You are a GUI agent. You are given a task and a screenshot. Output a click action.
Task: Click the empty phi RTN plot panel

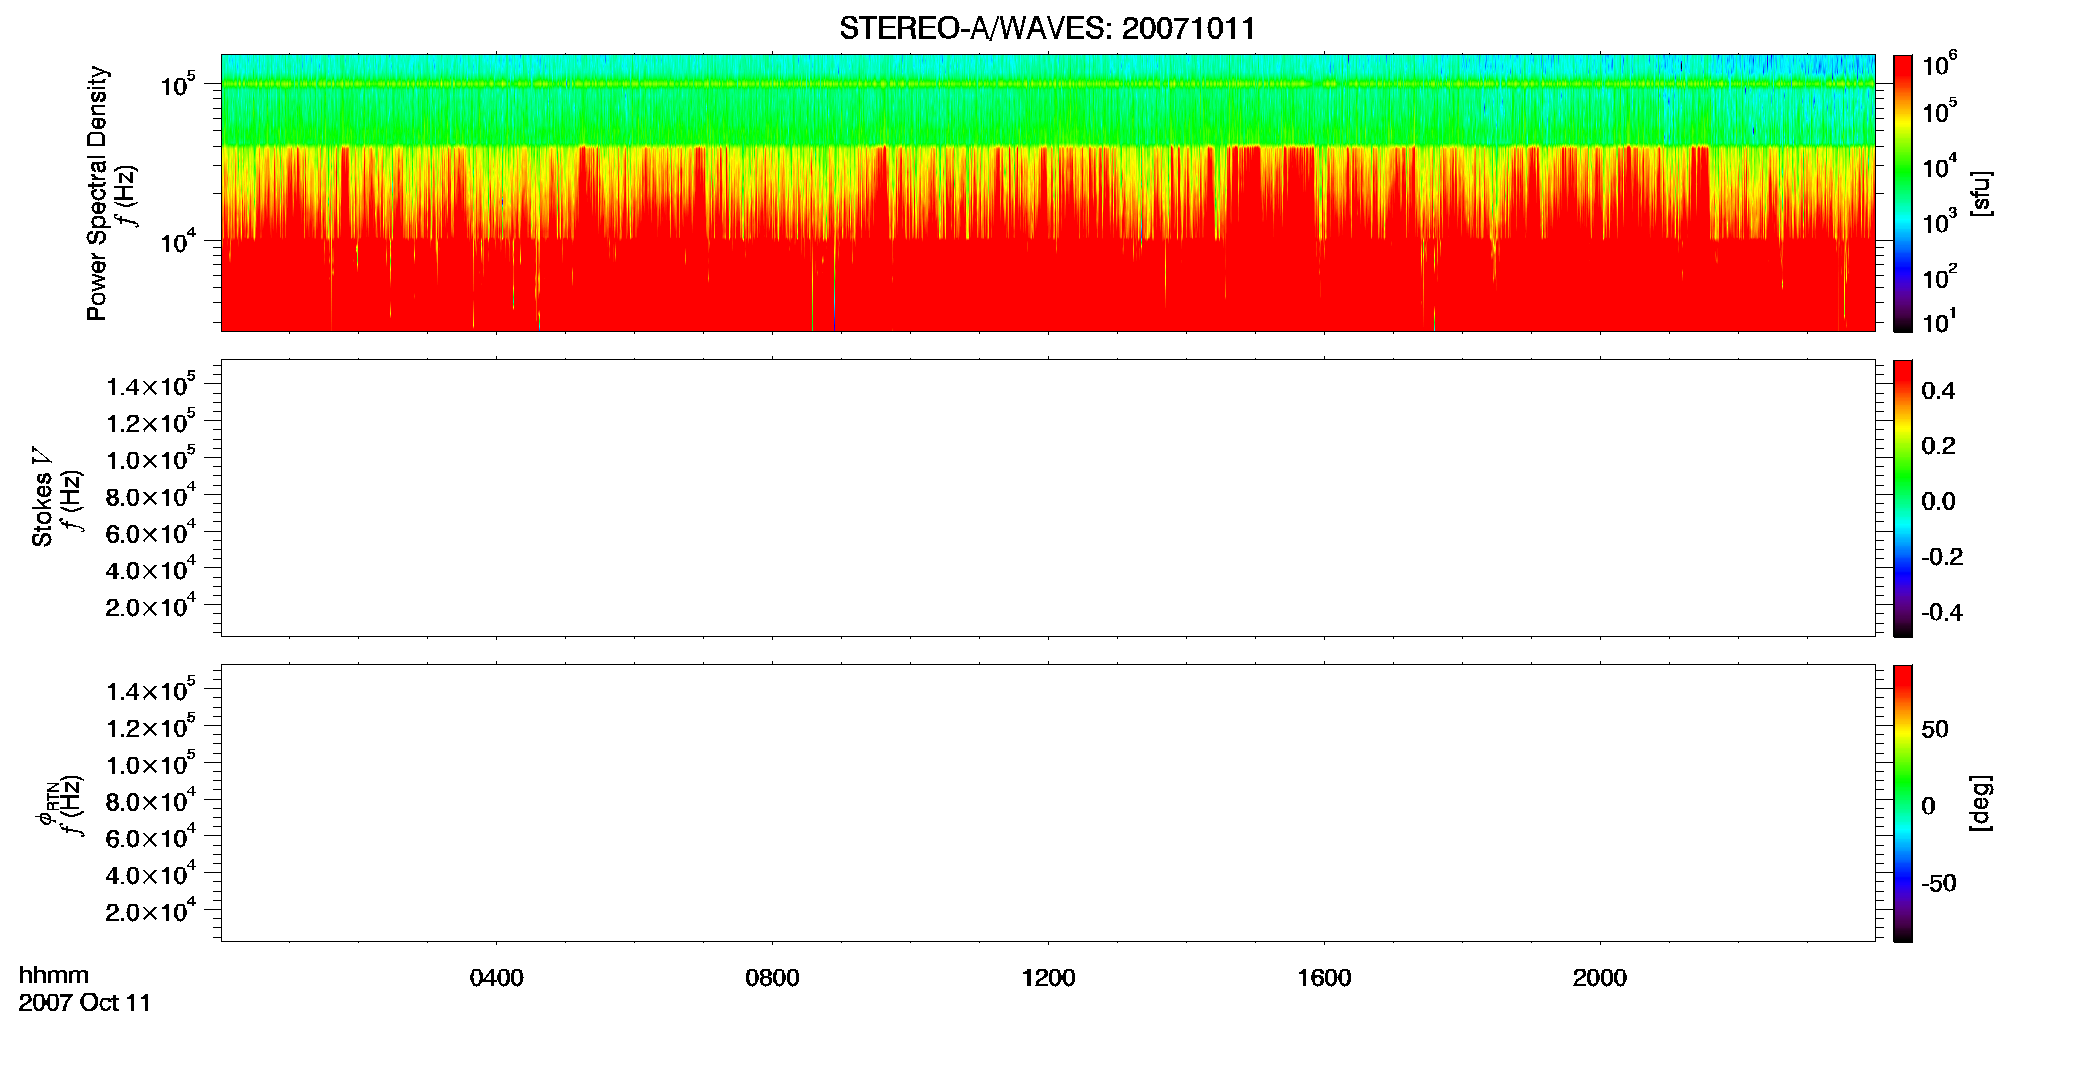tap(1048, 803)
